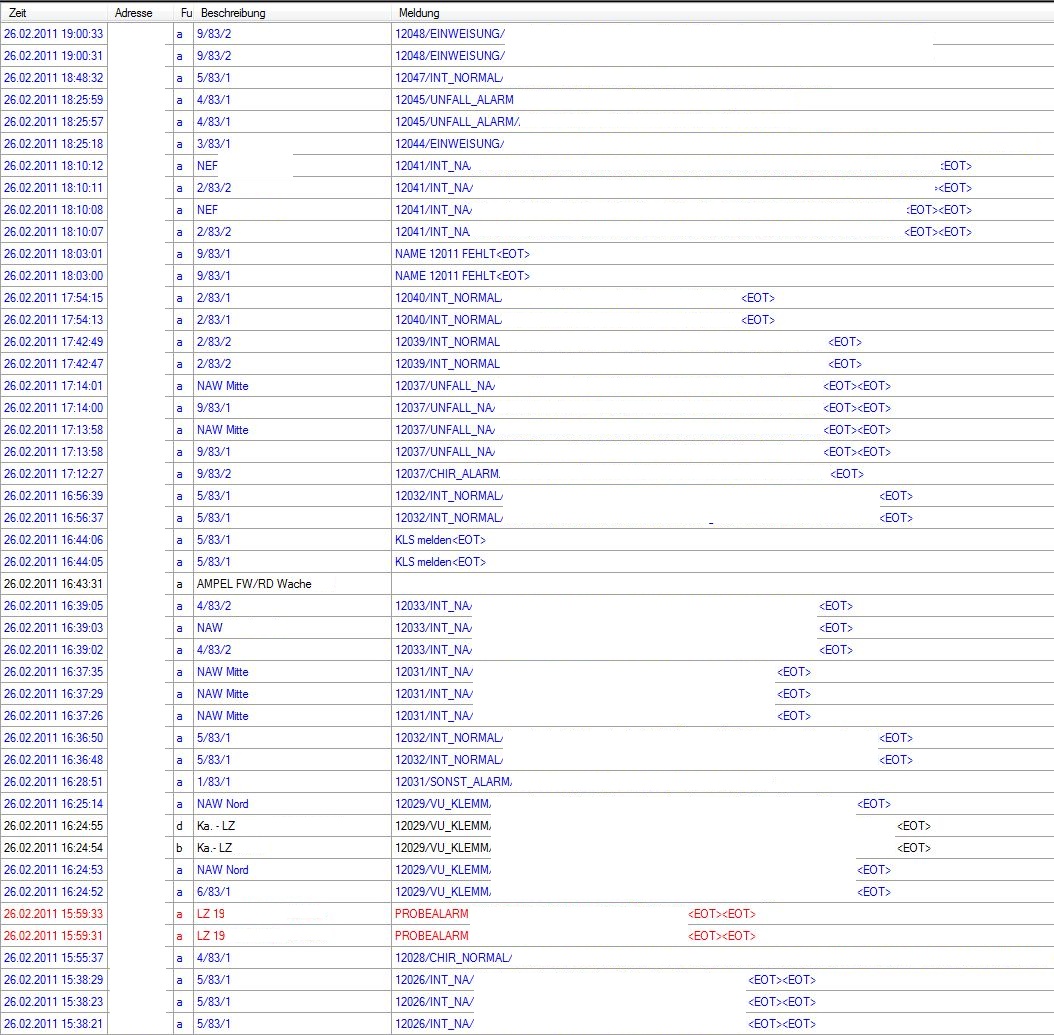Select the 12031/SONST_ALARM message
The image size is (1054, 1035).
pos(453,782)
